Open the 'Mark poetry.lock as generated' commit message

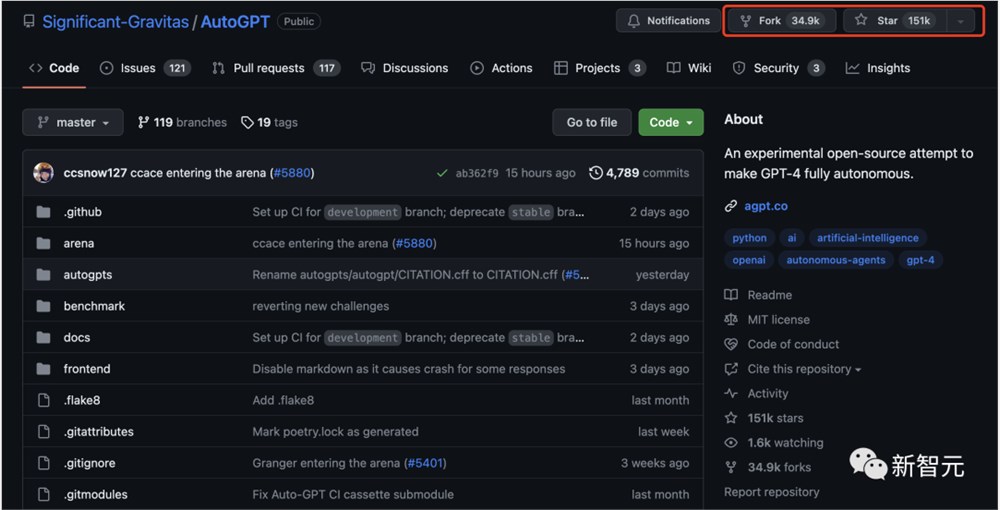pos(335,432)
